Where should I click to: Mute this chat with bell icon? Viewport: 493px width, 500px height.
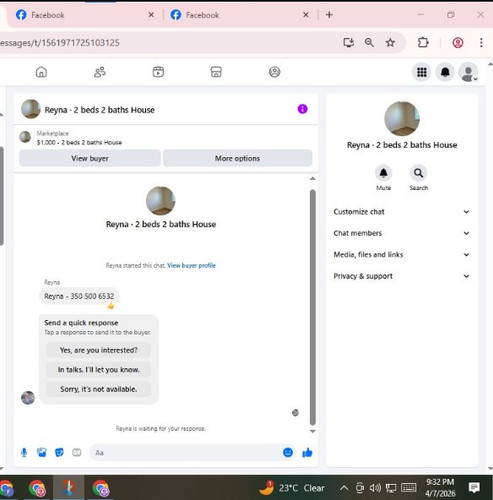383,173
